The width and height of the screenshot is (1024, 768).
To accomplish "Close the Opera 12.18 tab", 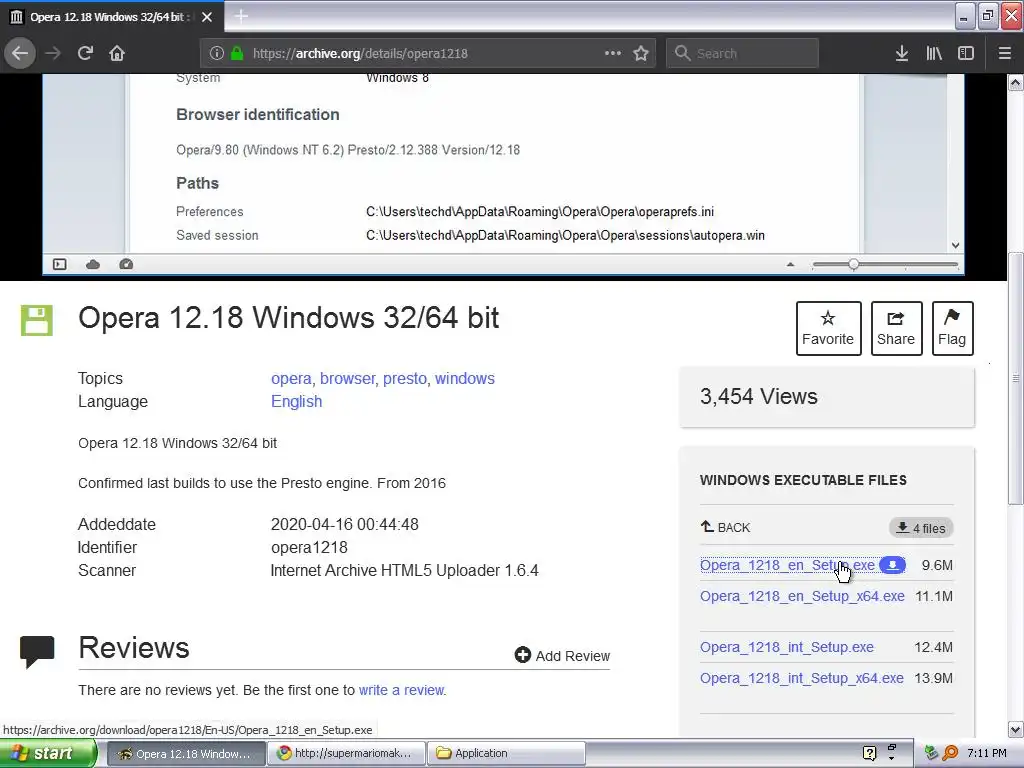I will point(207,17).
